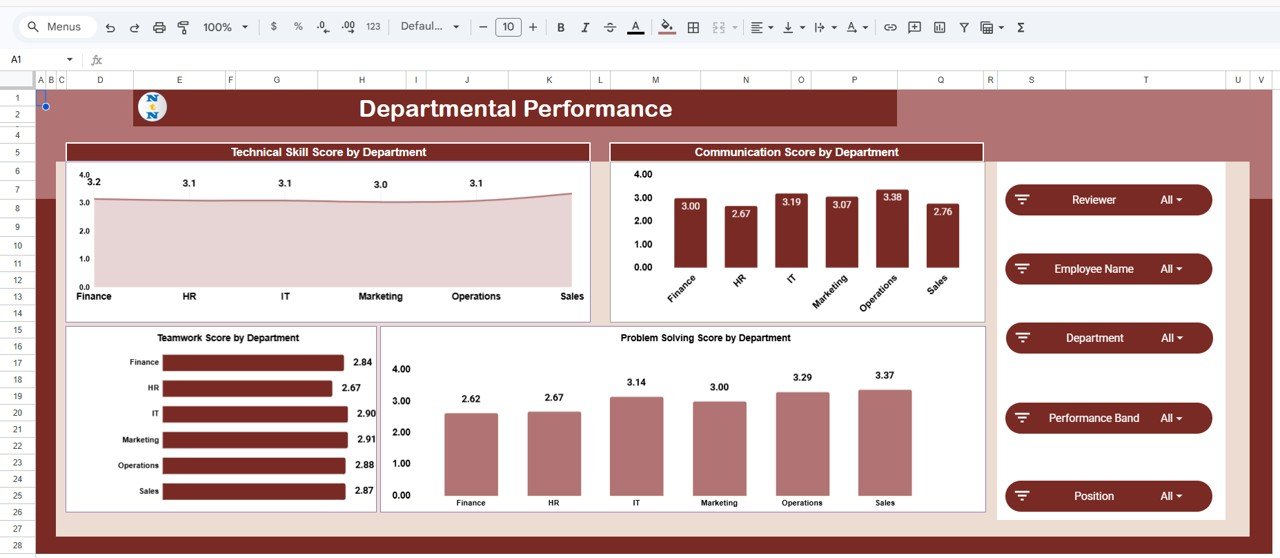Click the Redo icon

point(134,27)
